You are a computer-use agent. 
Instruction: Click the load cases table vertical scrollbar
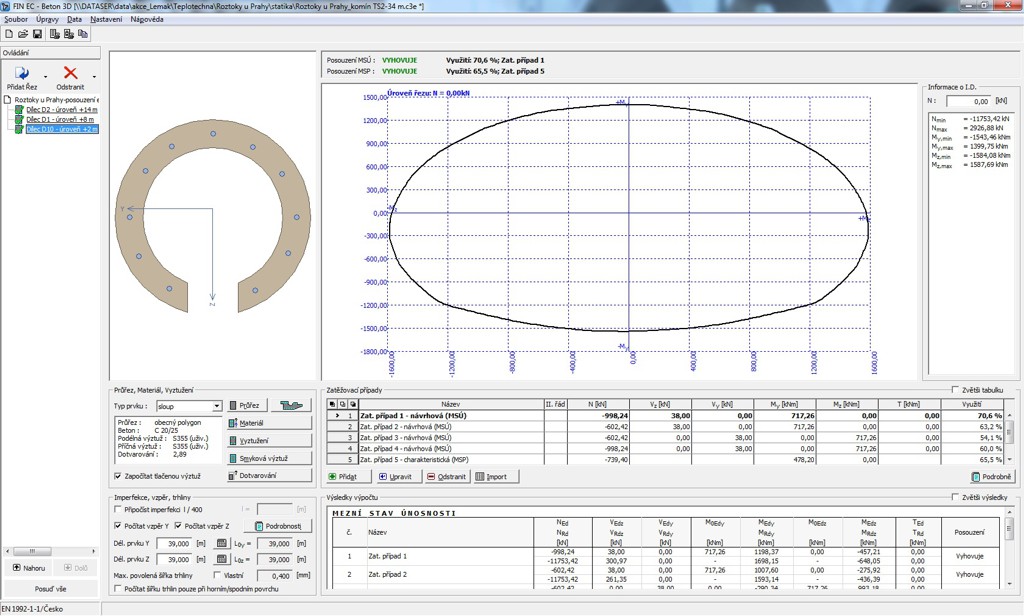[1008, 432]
